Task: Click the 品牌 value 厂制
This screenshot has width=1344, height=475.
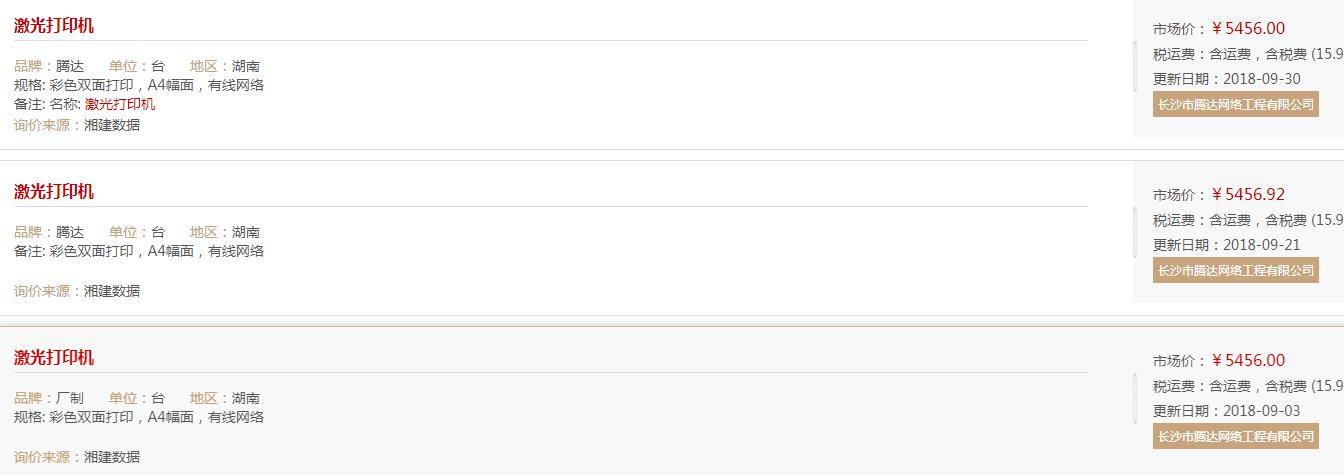Action: point(70,398)
